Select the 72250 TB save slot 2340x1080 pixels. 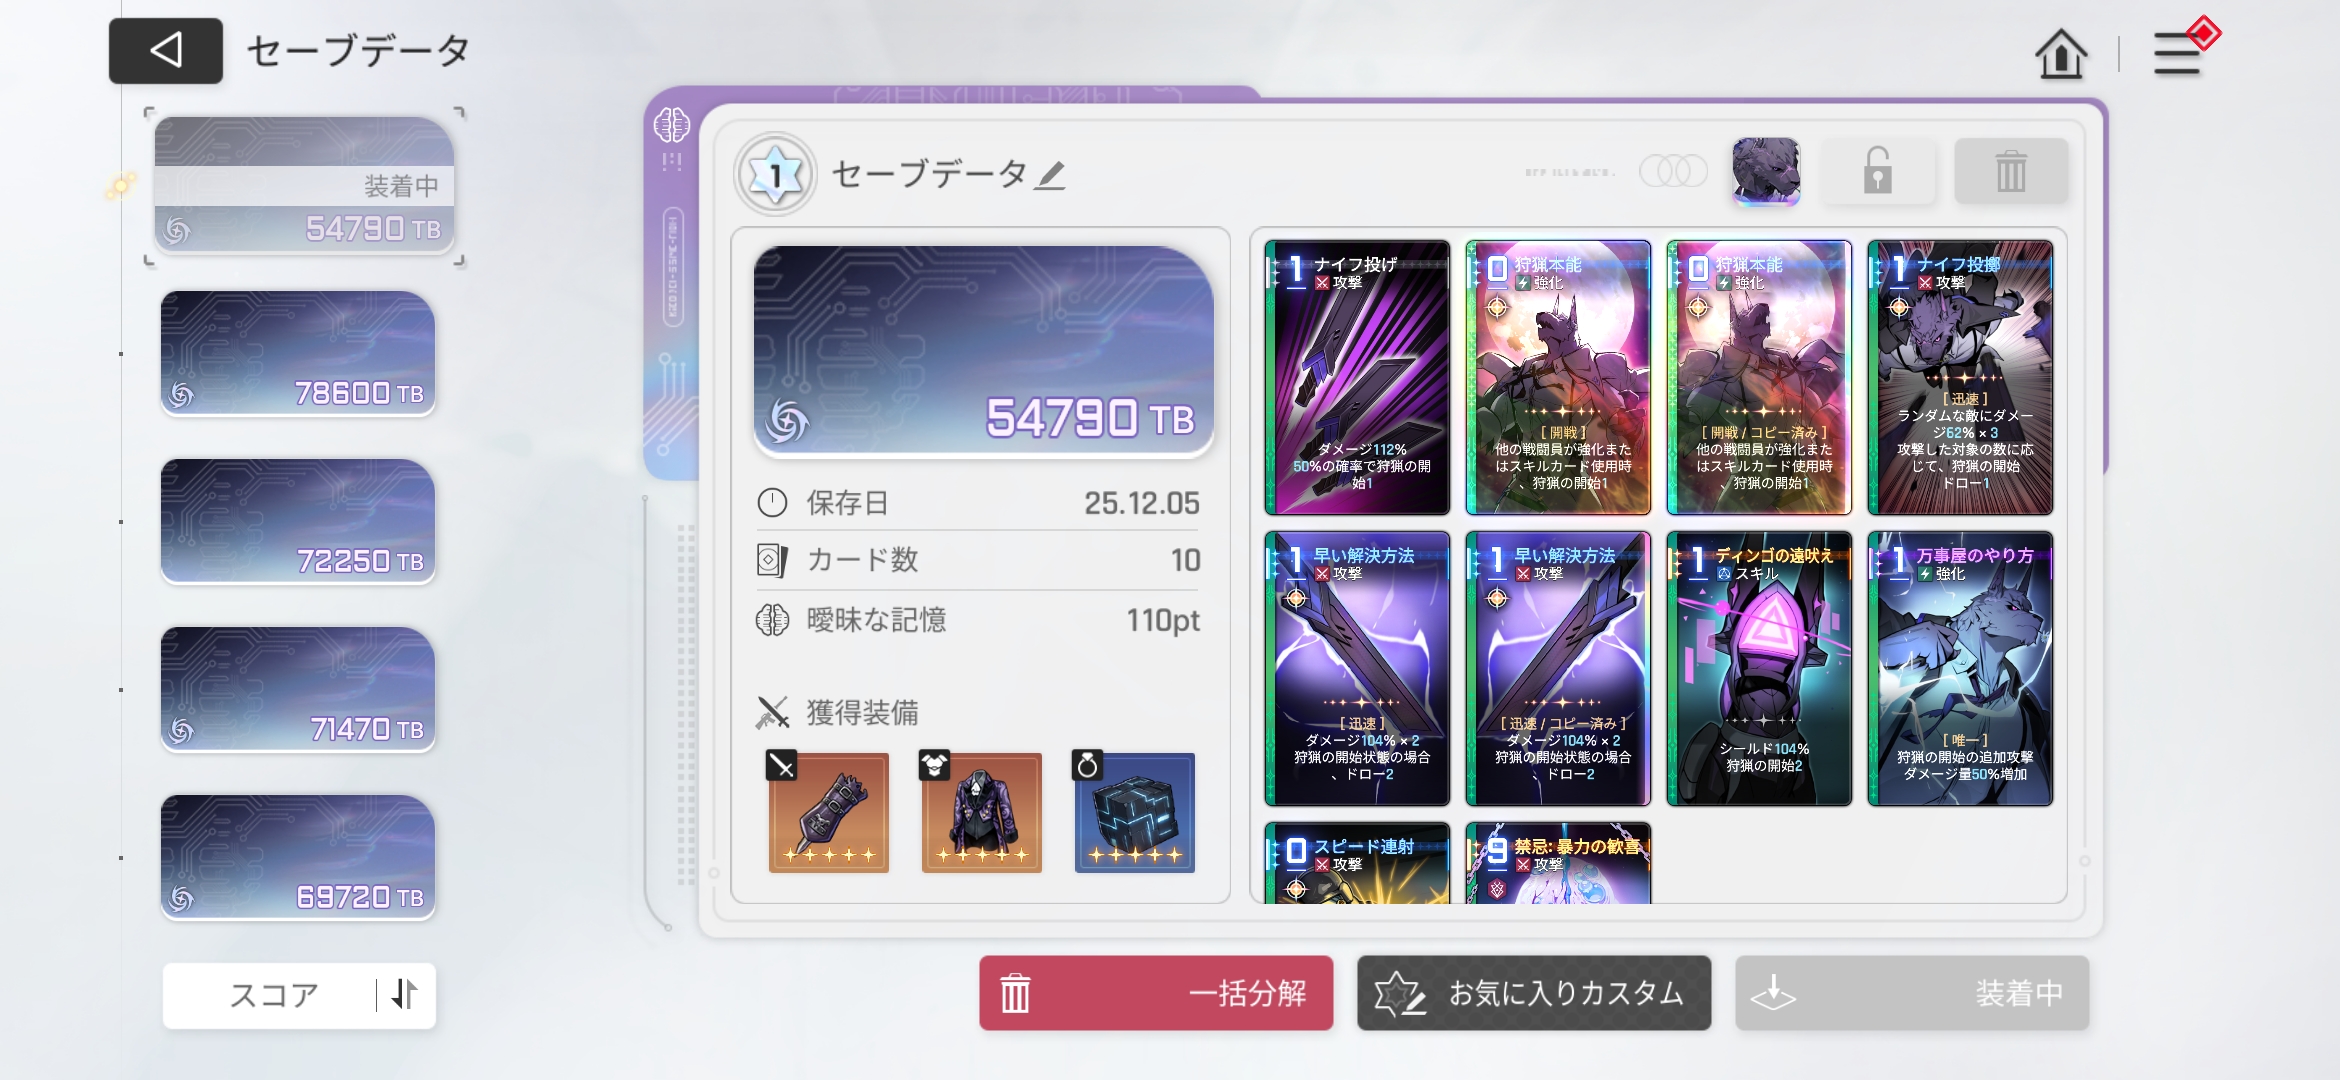[x=298, y=521]
